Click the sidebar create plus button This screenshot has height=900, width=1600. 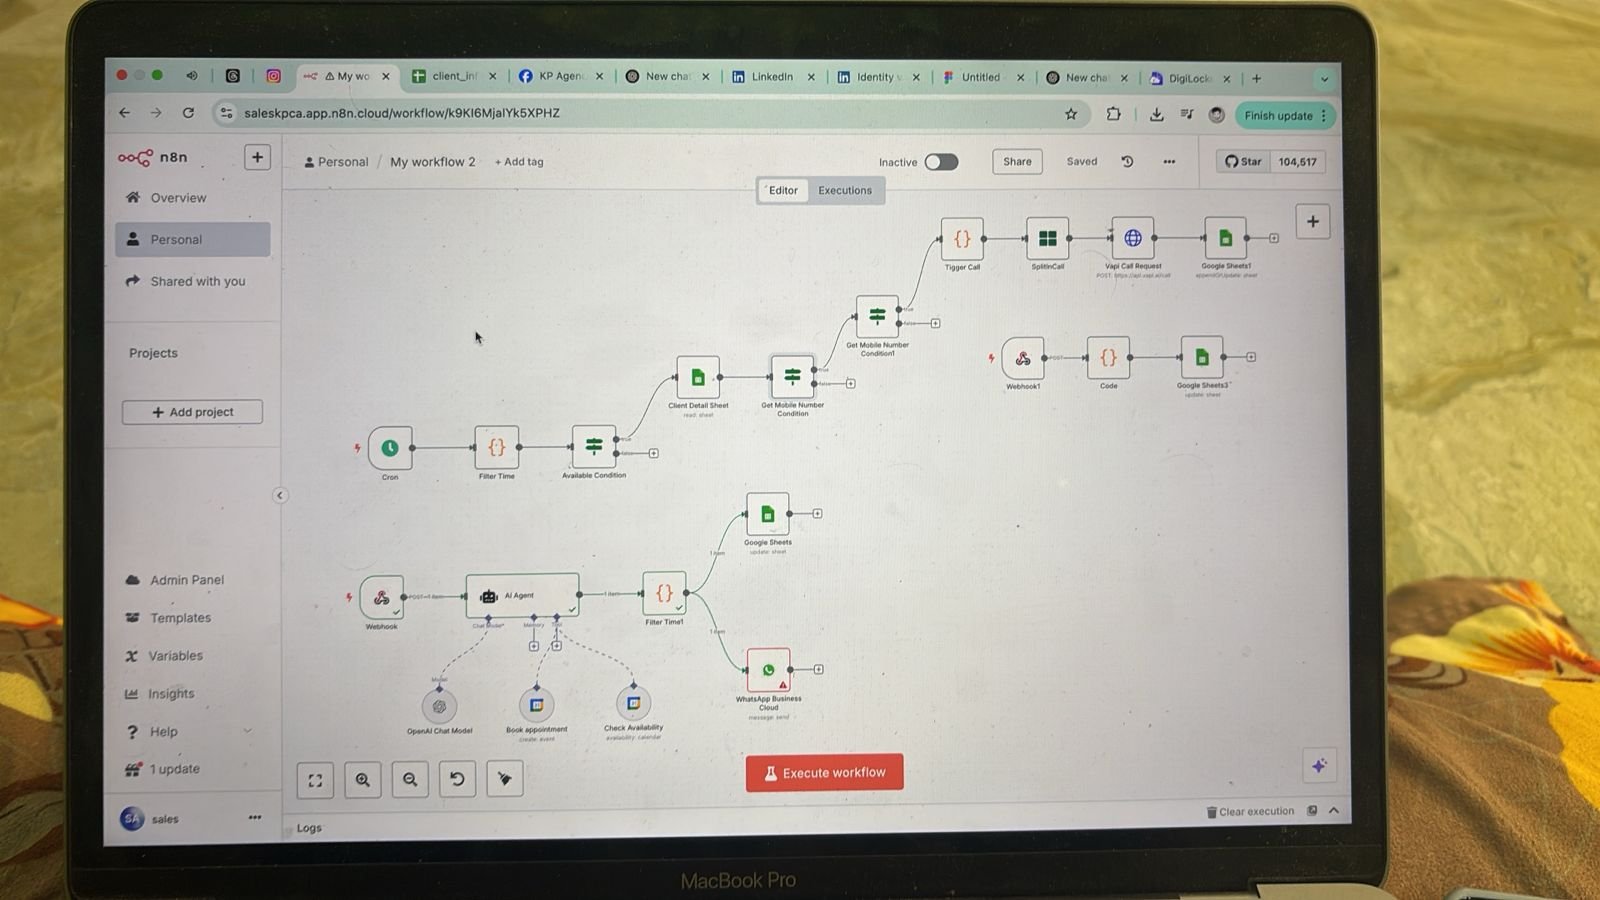(257, 158)
